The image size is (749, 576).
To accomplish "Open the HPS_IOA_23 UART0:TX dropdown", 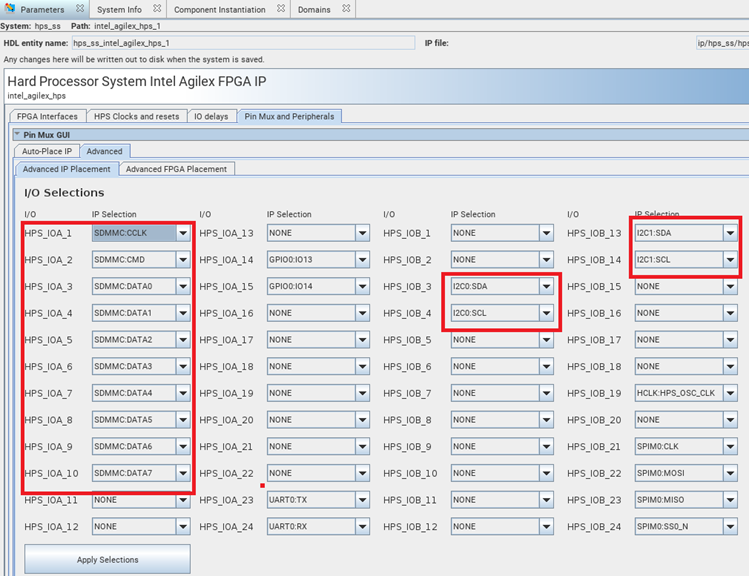I will [x=362, y=500].
